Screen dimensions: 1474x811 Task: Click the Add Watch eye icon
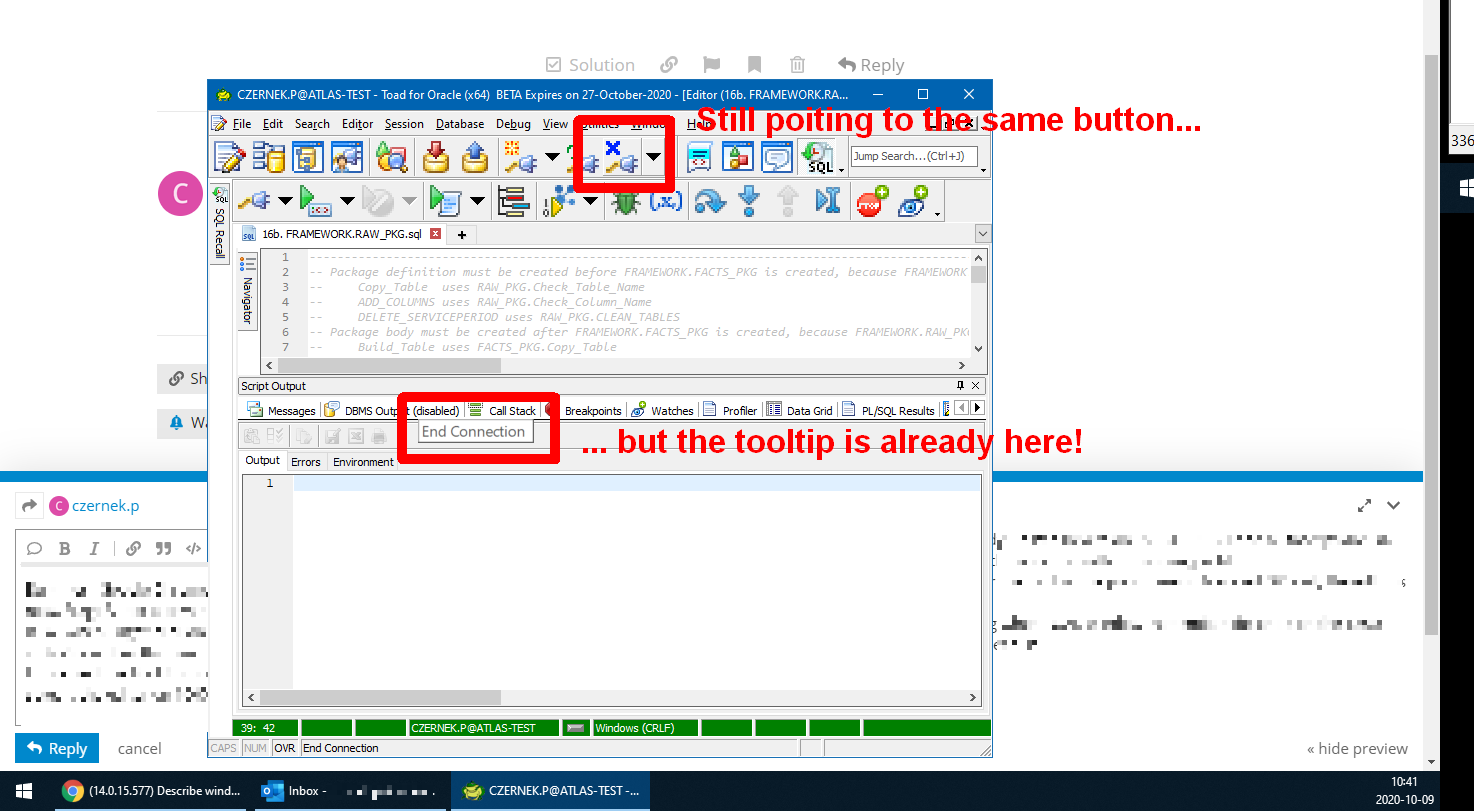(912, 201)
